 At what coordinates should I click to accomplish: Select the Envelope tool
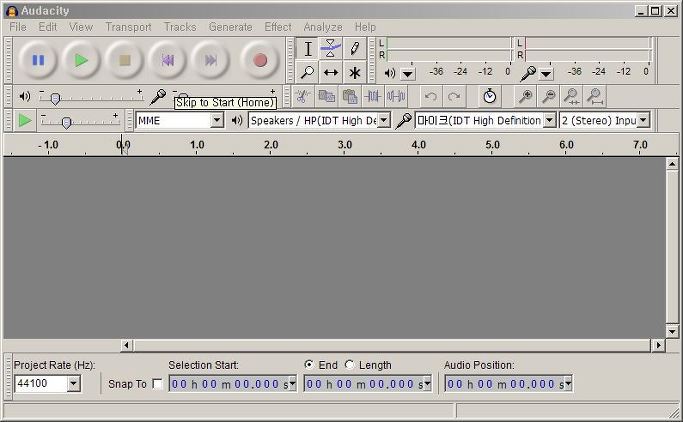331,49
